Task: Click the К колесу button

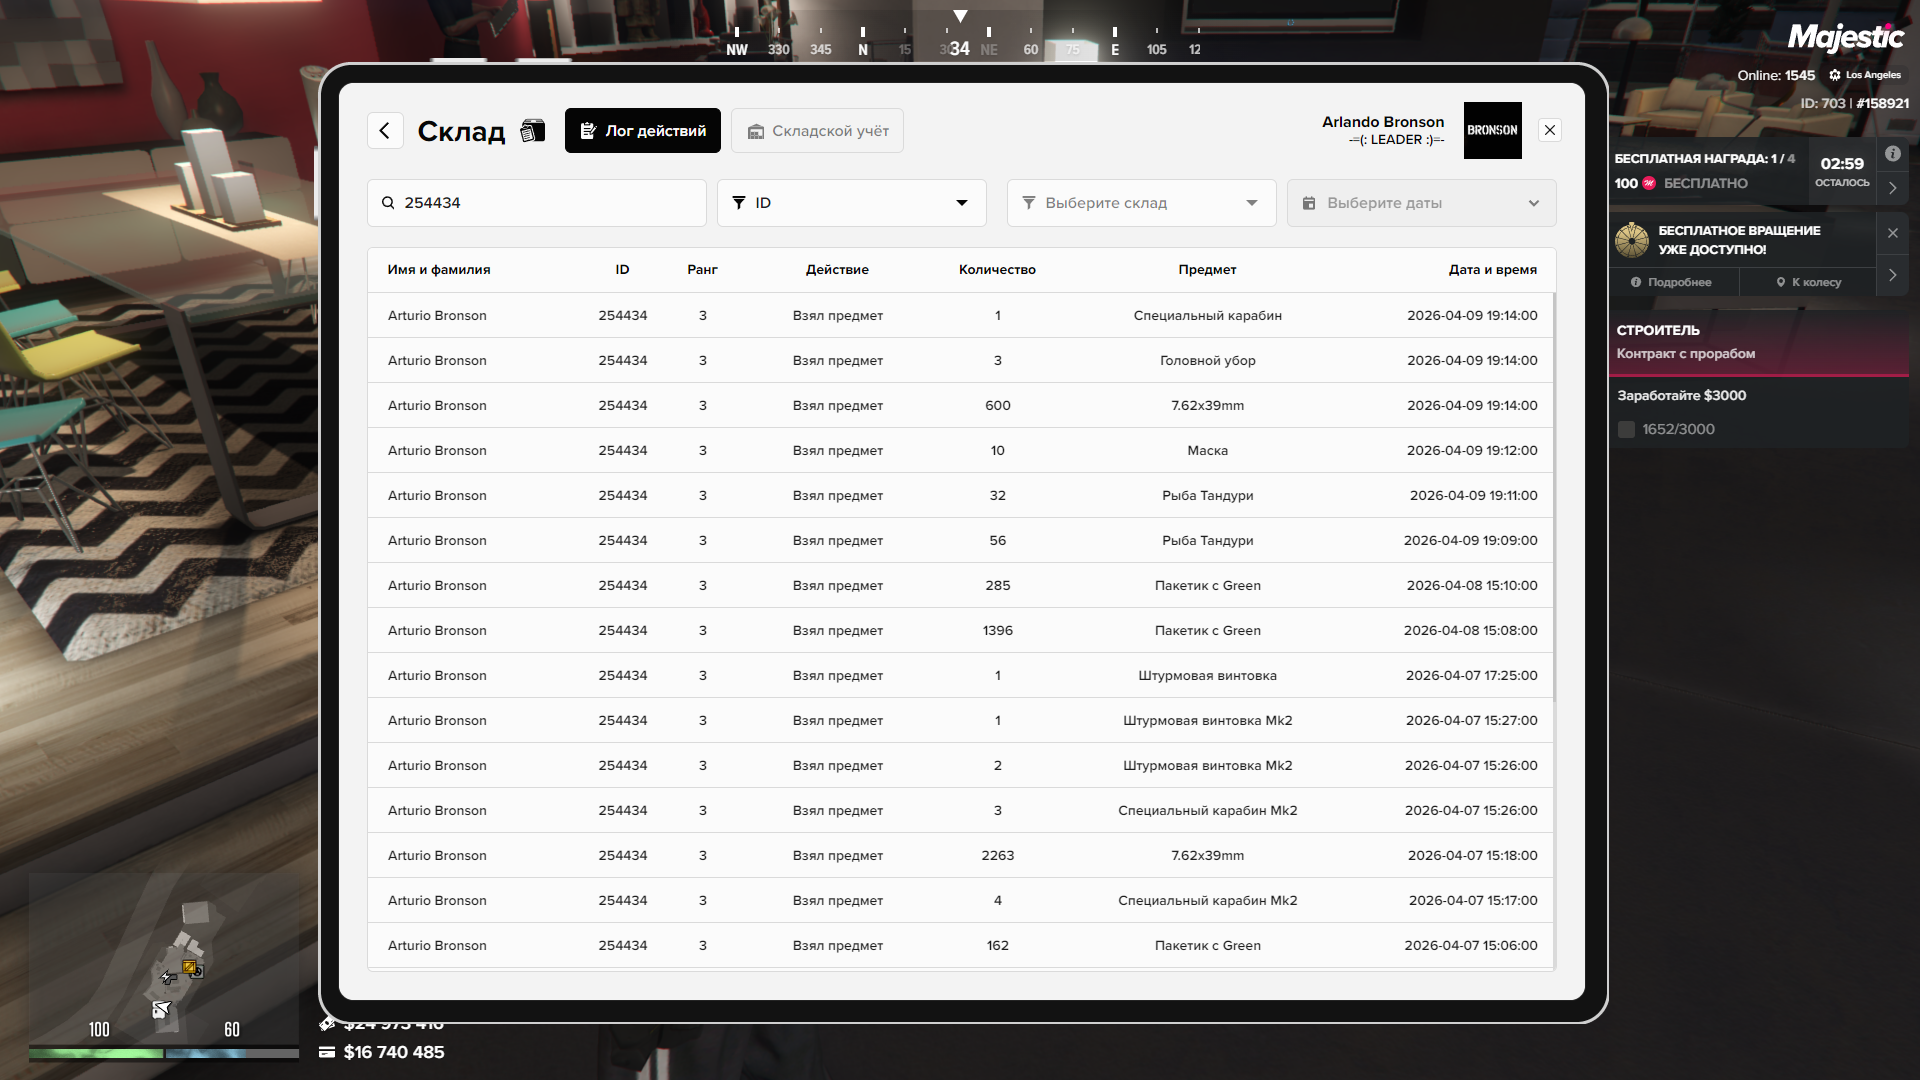Action: 1808,283
